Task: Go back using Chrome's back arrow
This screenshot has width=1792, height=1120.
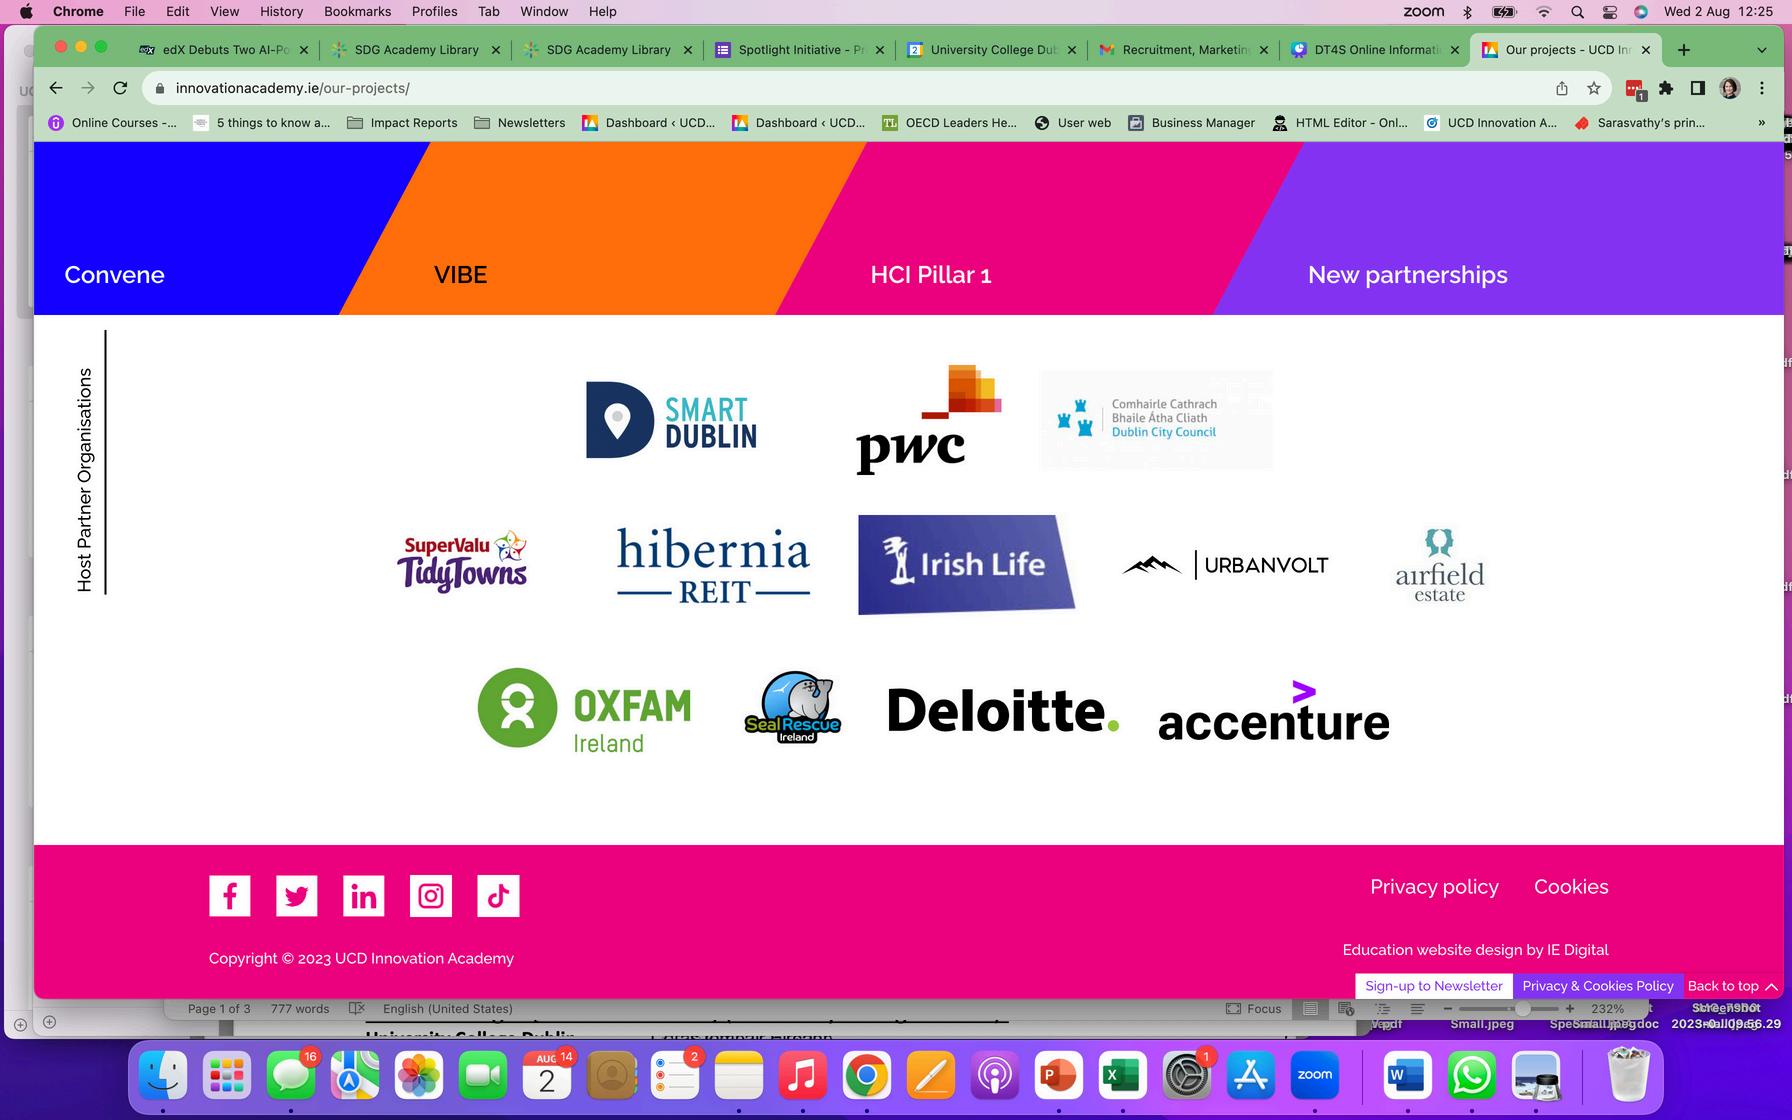Action: point(56,88)
